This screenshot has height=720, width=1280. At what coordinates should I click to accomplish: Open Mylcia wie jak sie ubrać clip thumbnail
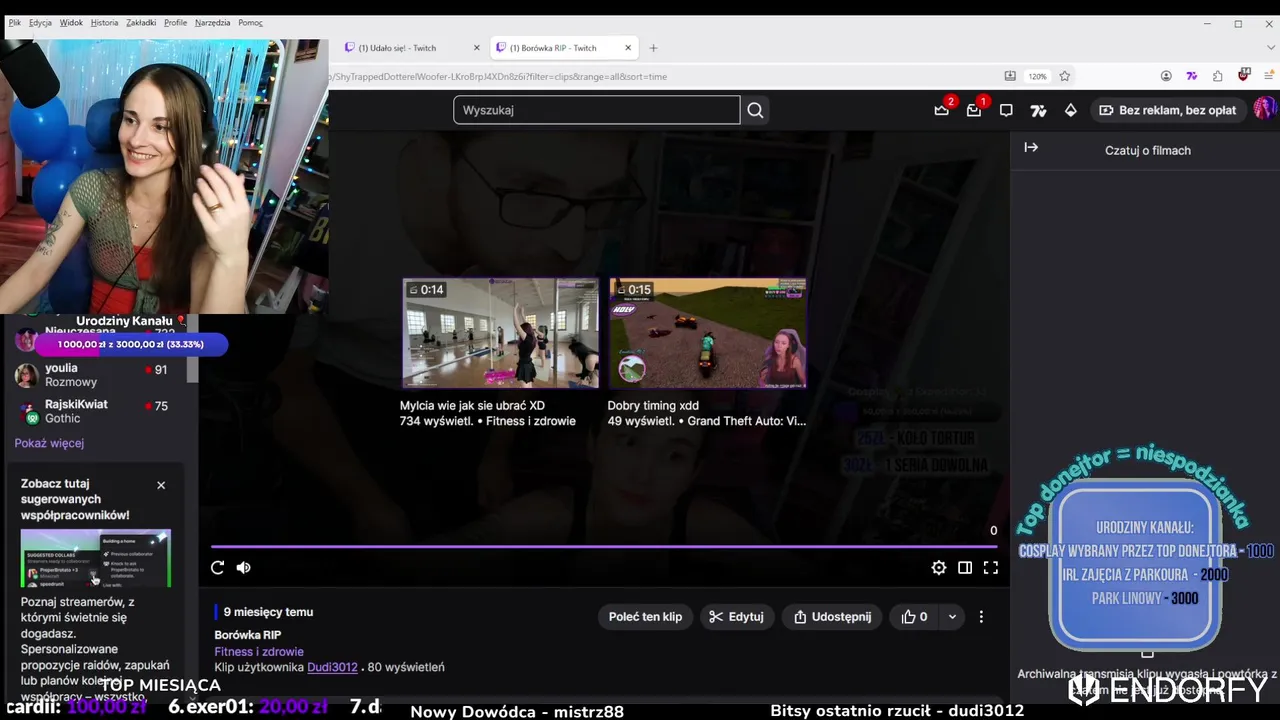500,333
